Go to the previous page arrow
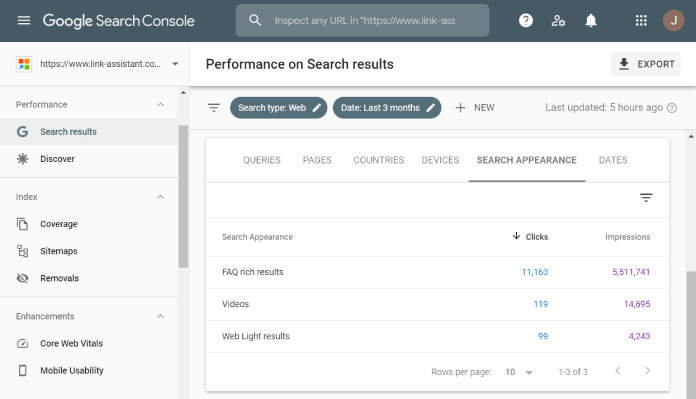The width and height of the screenshot is (696, 399). click(617, 371)
